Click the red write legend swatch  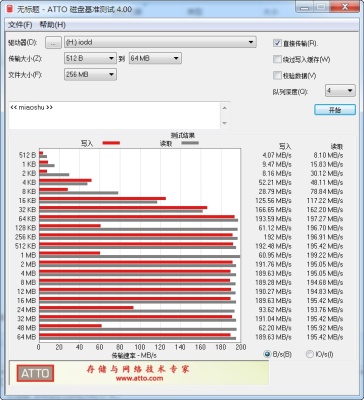point(111,143)
